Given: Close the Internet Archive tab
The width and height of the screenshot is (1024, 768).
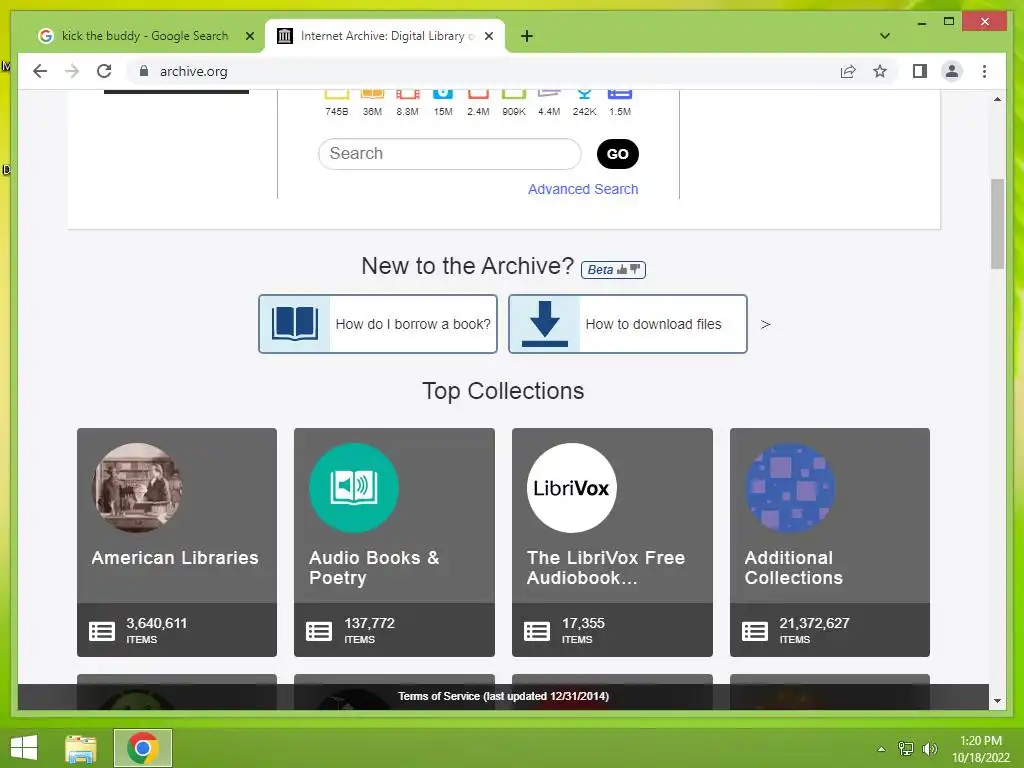Looking at the screenshot, I should click(488, 36).
